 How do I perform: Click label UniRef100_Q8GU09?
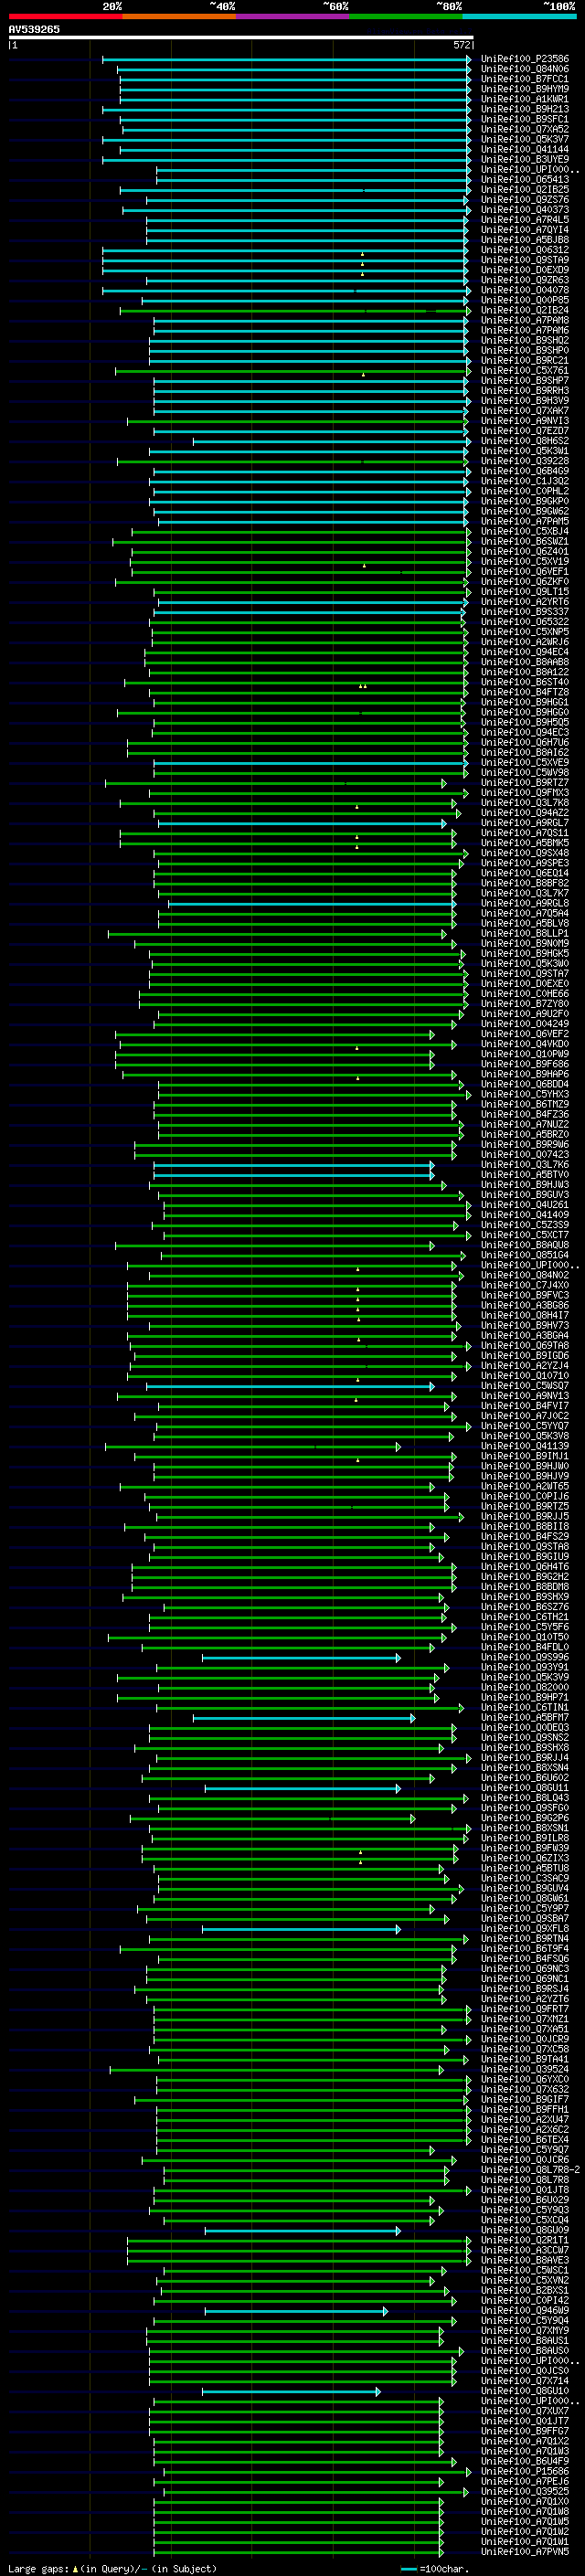tap(525, 2230)
